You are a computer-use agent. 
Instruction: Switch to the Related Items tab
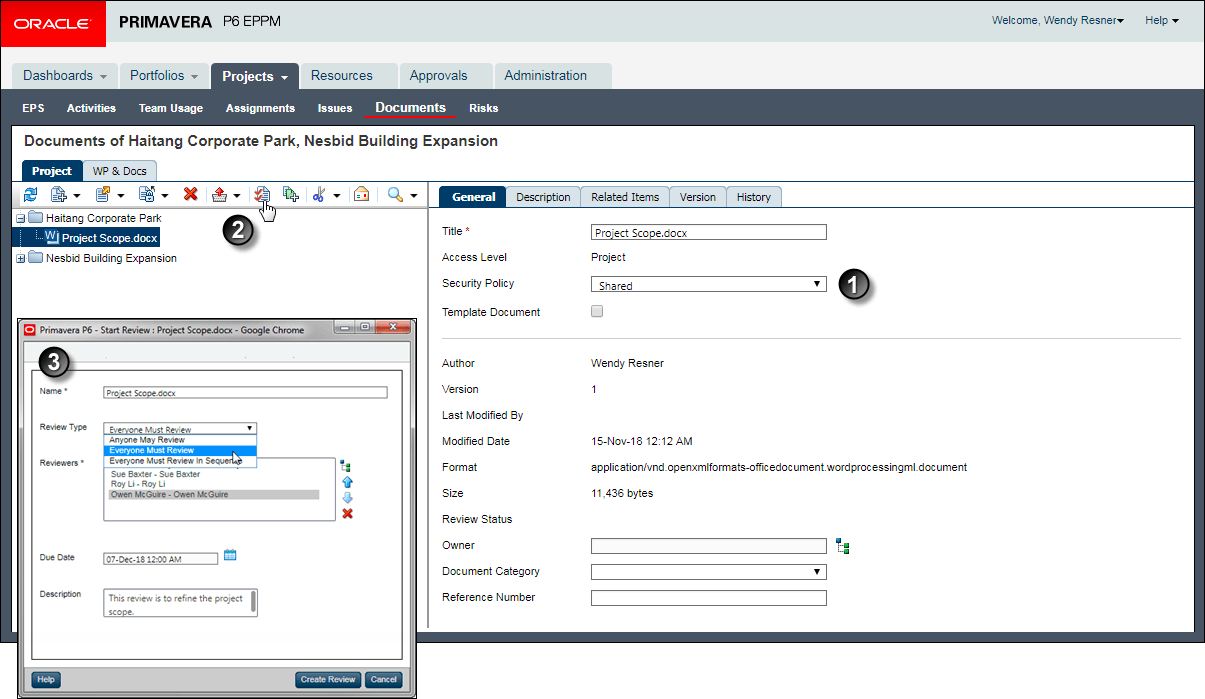pos(625,197)
